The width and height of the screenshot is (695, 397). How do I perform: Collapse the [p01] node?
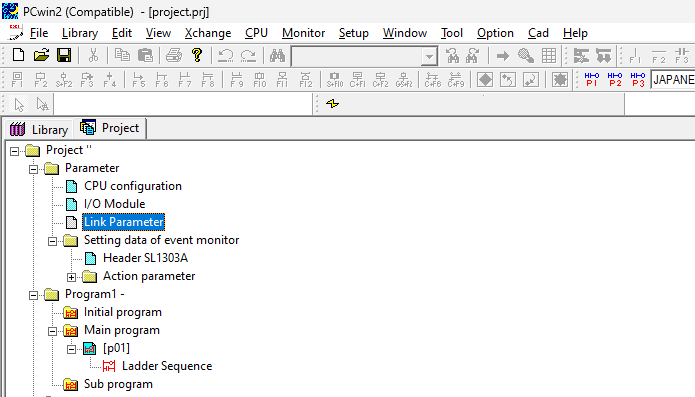pos(71,350)
